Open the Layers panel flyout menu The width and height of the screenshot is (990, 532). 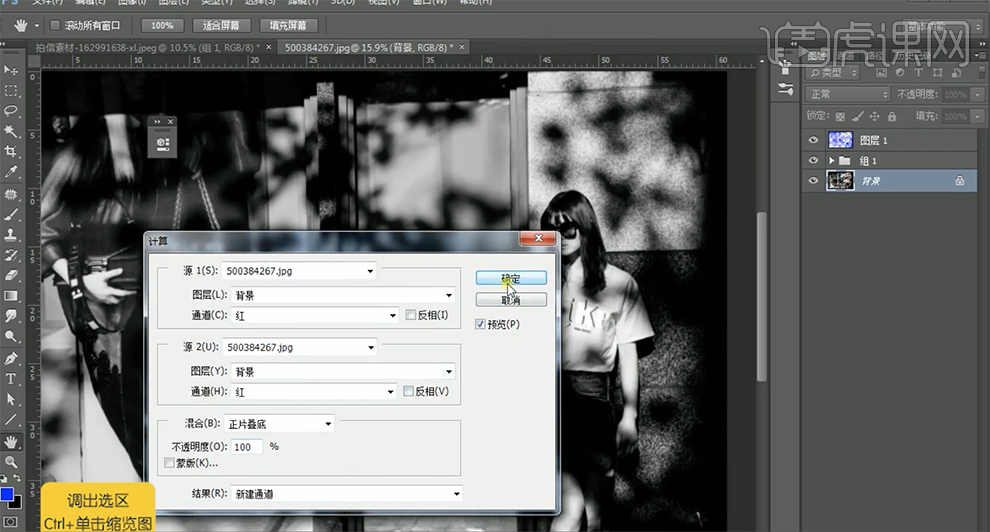982,56
